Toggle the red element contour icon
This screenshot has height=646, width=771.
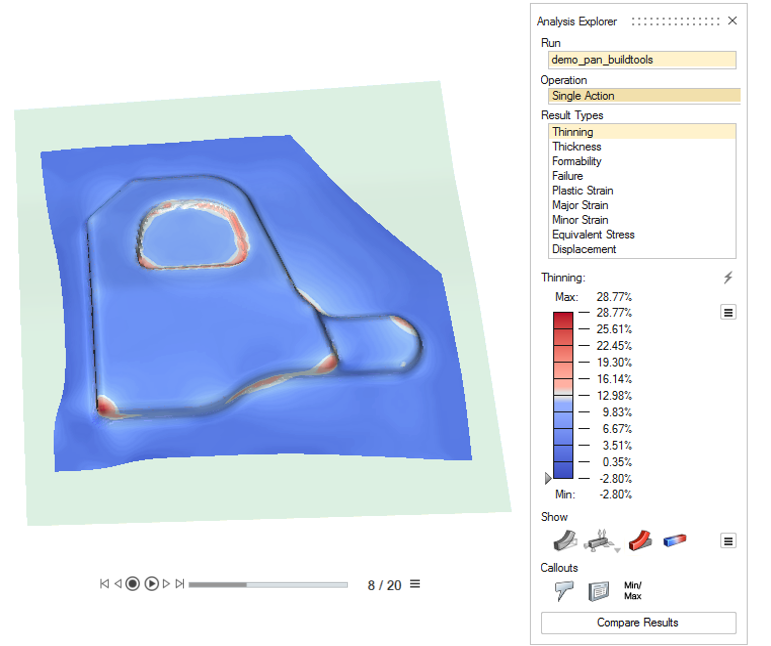tap(640, 541)
